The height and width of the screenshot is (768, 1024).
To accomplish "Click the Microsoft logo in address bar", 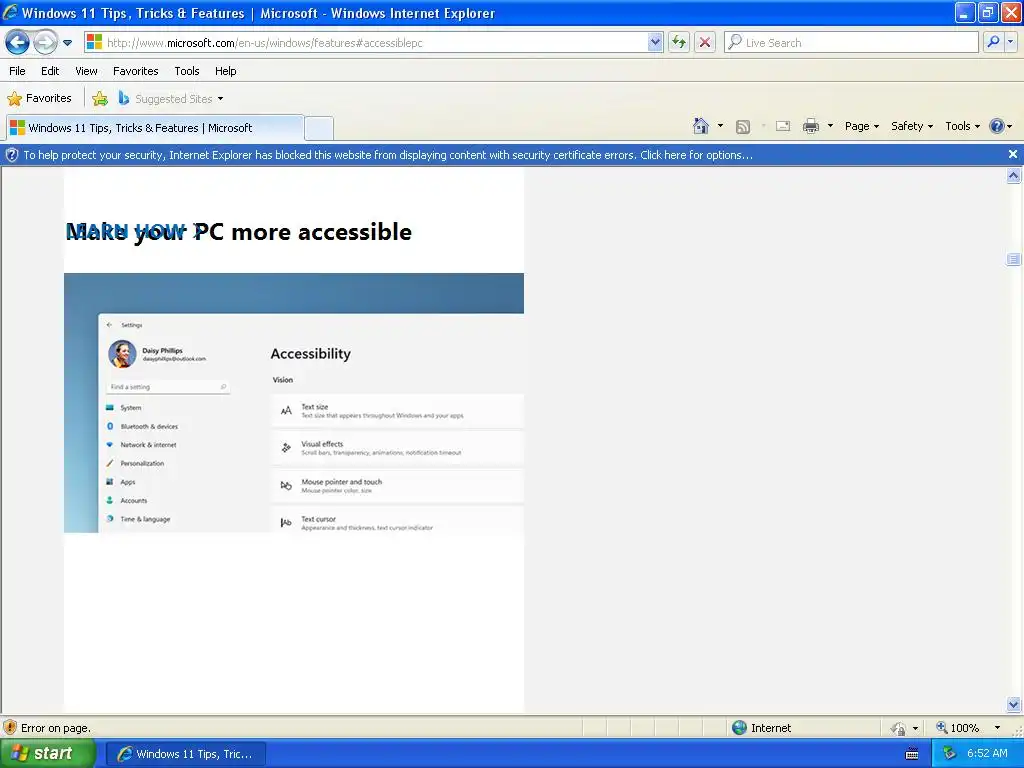I will click(x=95, y=42).
